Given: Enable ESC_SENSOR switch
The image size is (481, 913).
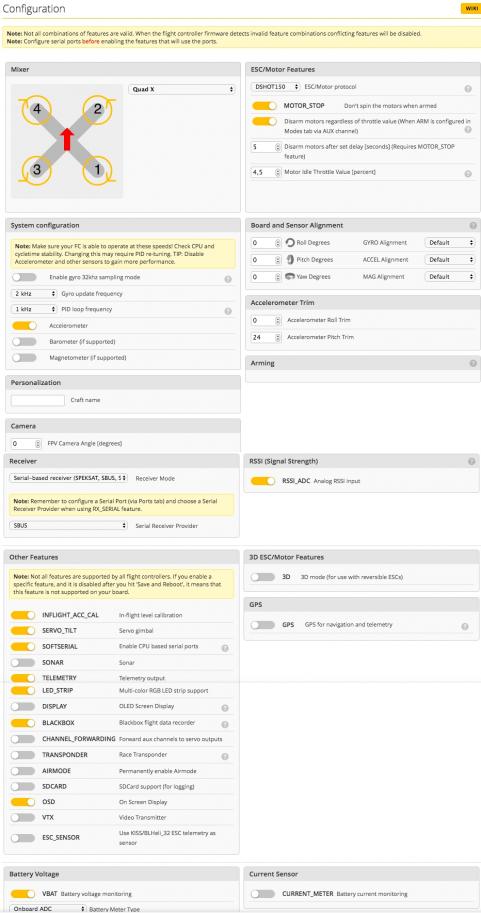Looking at the screenshot, I should point(23,837).
